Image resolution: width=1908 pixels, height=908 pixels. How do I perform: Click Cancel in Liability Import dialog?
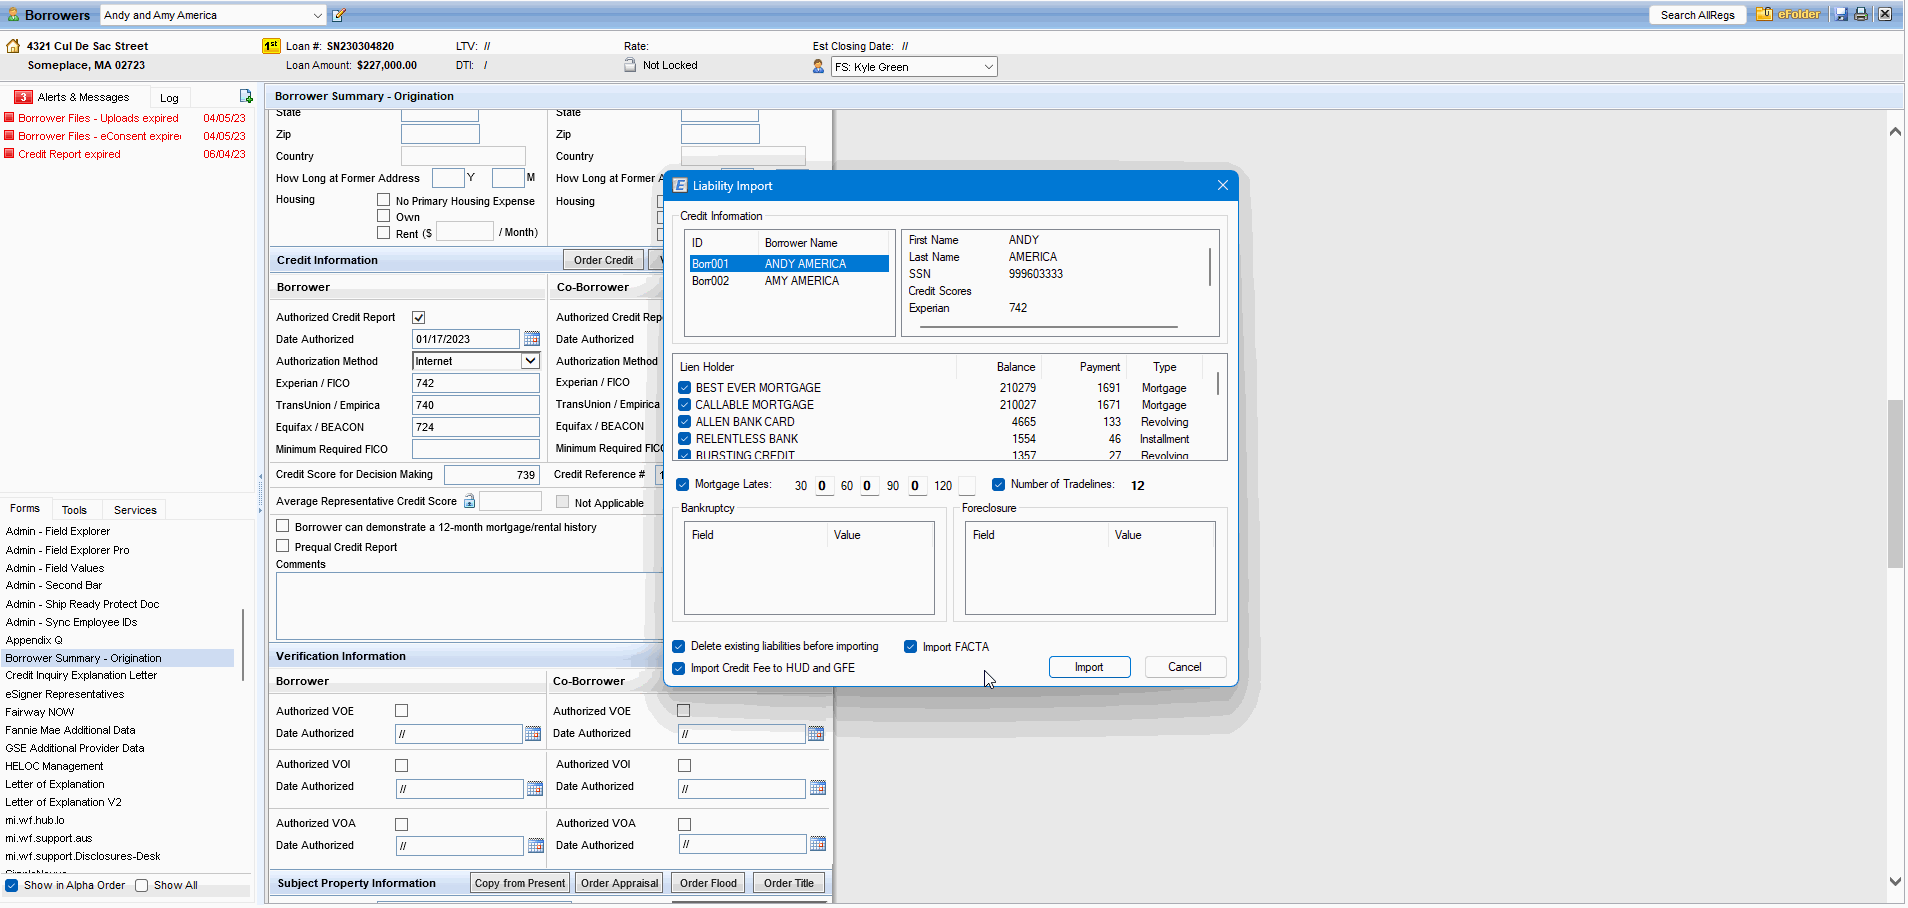(x=1184, y=667)
